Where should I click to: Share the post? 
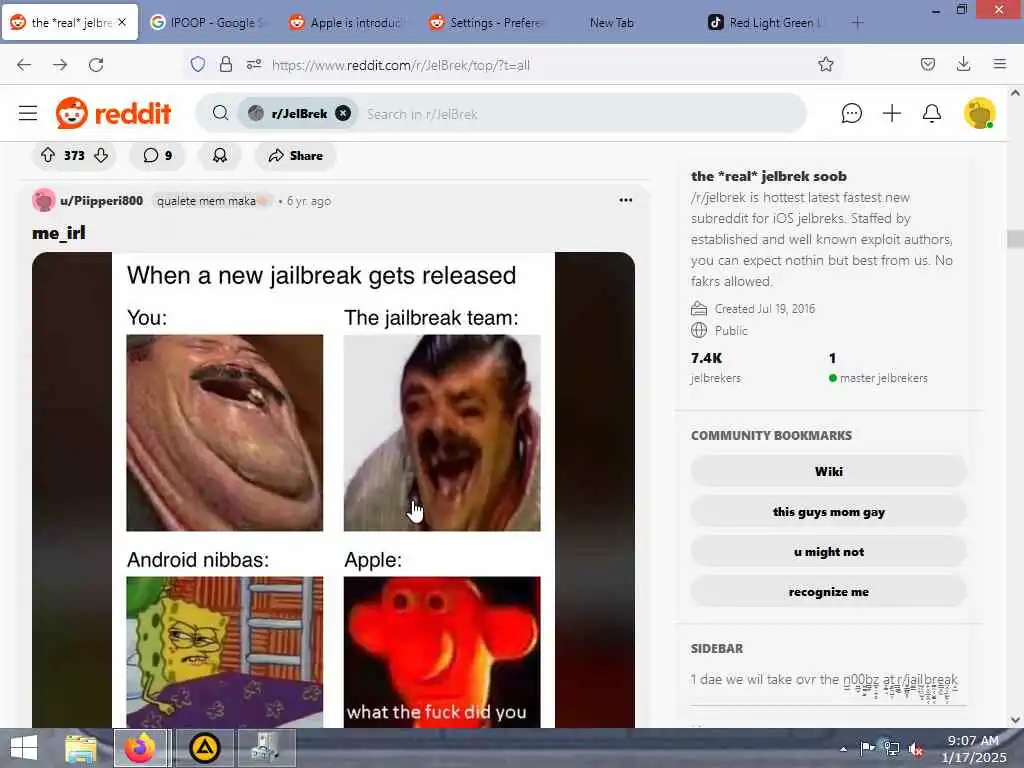(295, 155)
